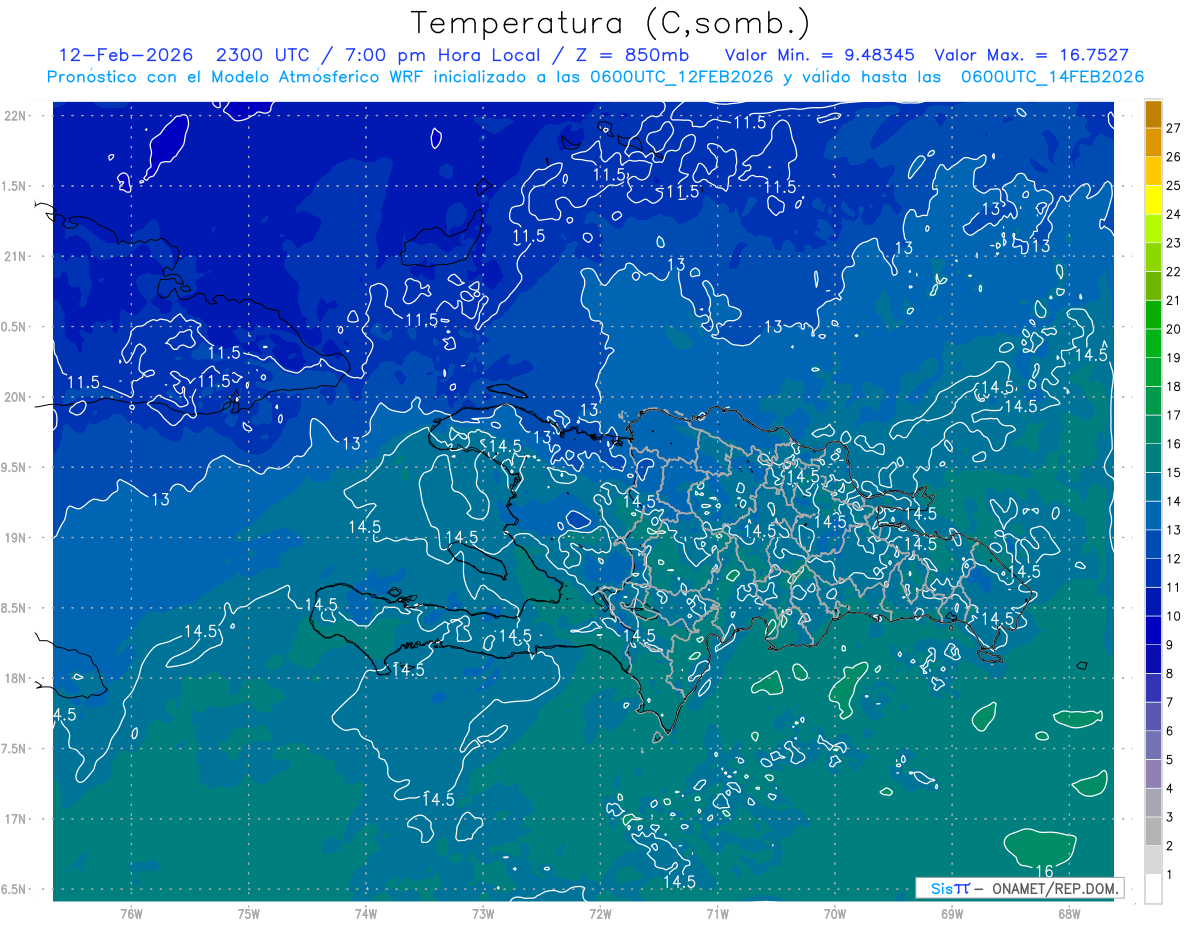
Task: Click the purple swatch between 5 and 6
Action: pyautogui.click(x=1153, y=746)
